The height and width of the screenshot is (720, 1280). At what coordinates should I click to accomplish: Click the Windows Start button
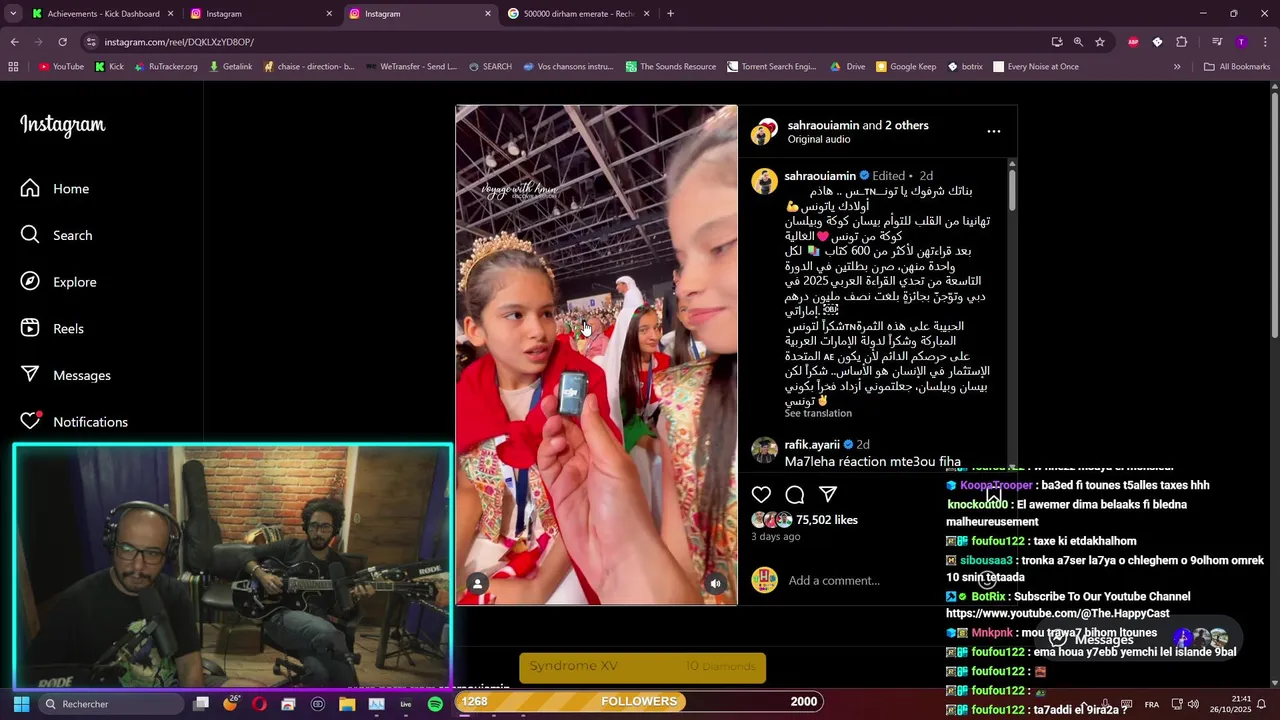[x=21, y=704]
